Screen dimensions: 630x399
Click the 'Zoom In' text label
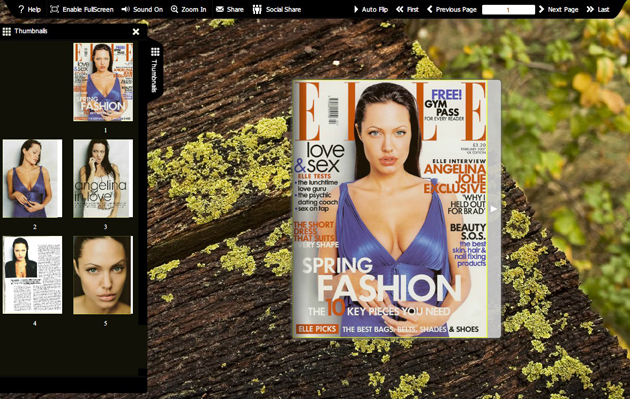(194, 9)
